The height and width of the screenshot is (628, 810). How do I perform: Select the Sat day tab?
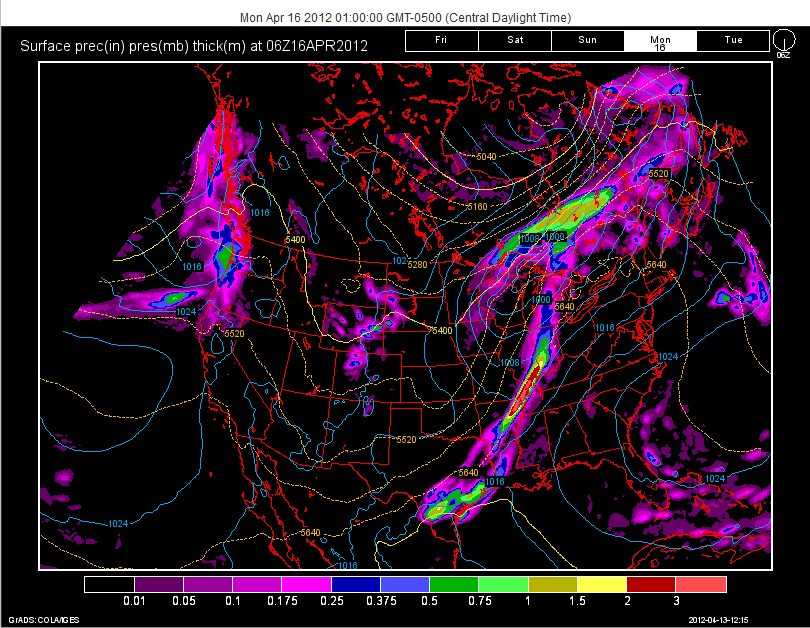coord(515,41)
